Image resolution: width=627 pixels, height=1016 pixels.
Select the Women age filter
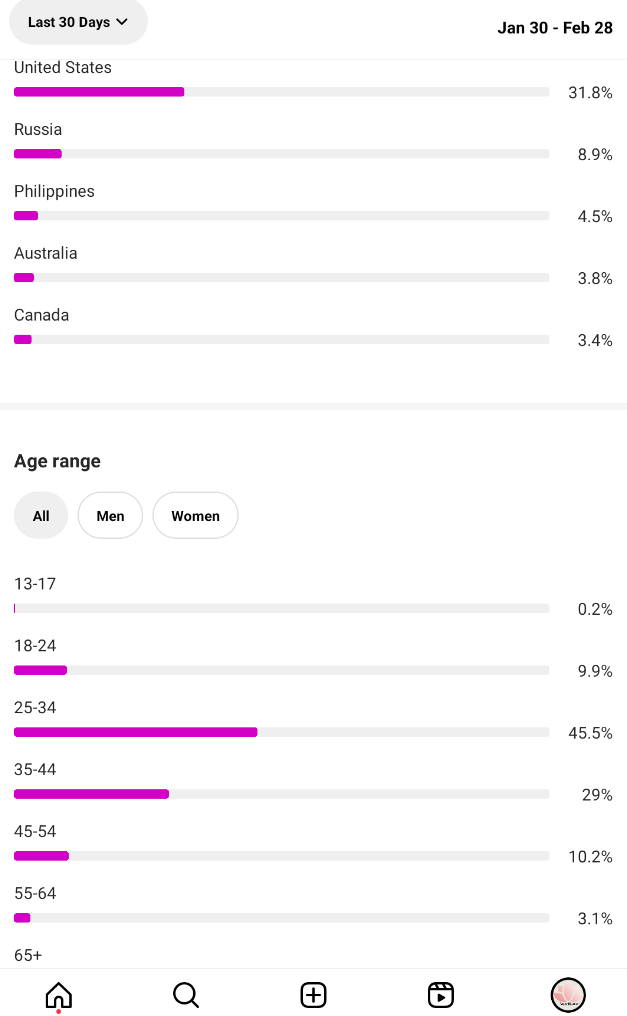(196, 516)
